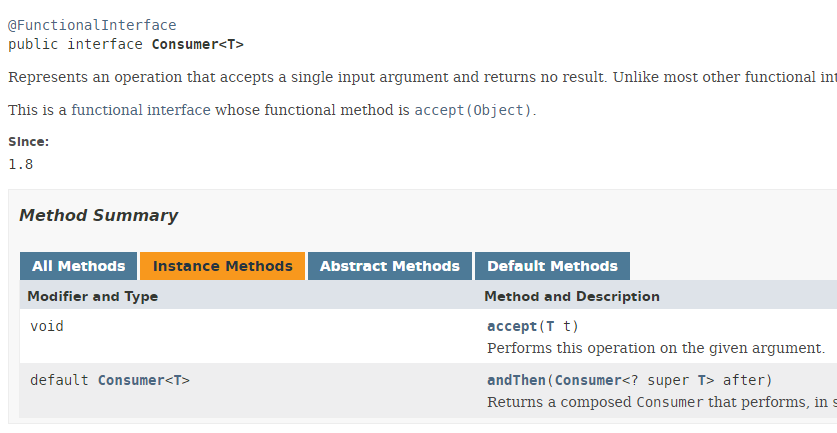The image size is (837, 433).
Task: Click the Method Summary heading
Action: coord(98,216)
